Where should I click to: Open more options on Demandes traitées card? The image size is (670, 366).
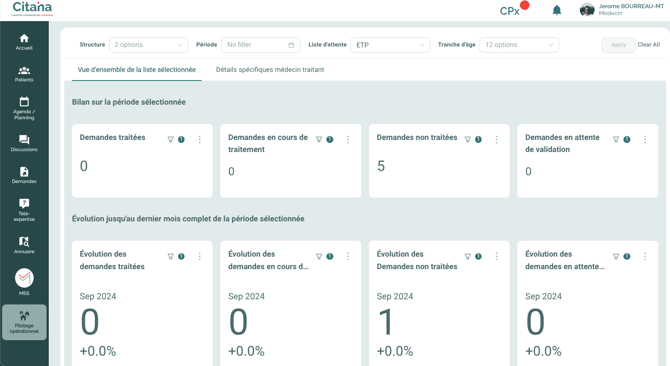point(200,139)
